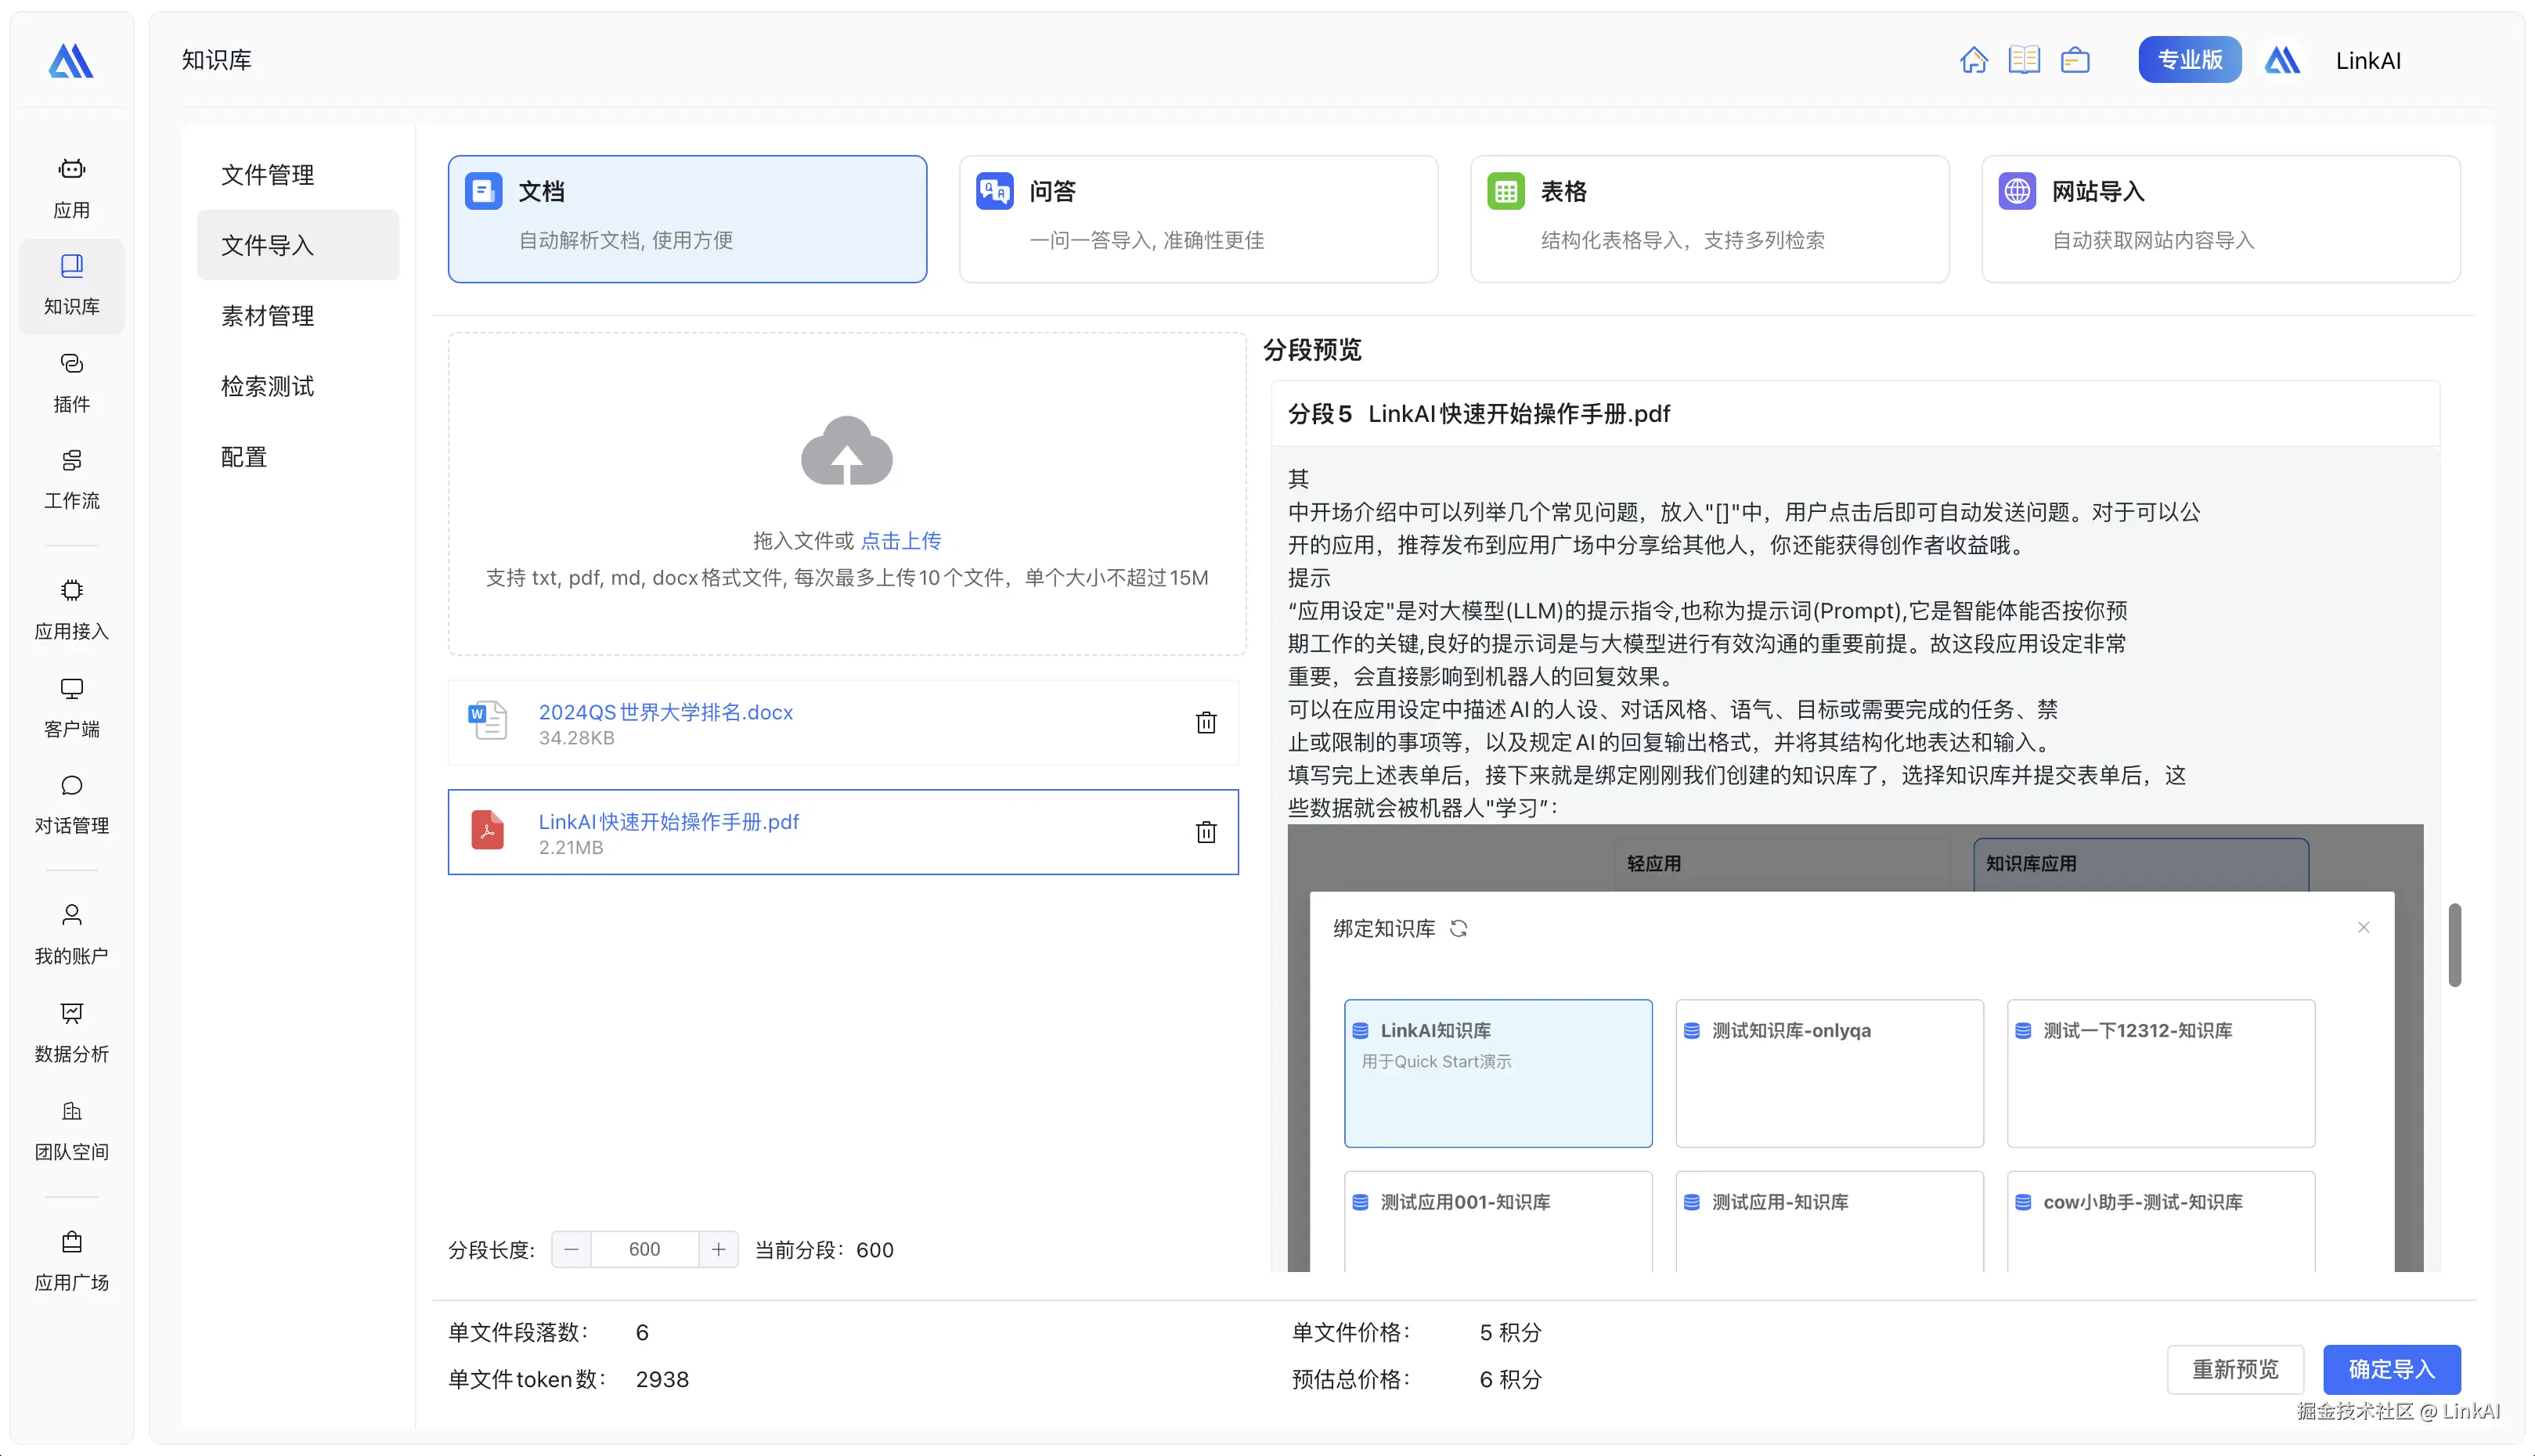This screenshot has width=2535, height=1456.
Task: Open the 插件 sidebar icon
Action: pos(71,382)
